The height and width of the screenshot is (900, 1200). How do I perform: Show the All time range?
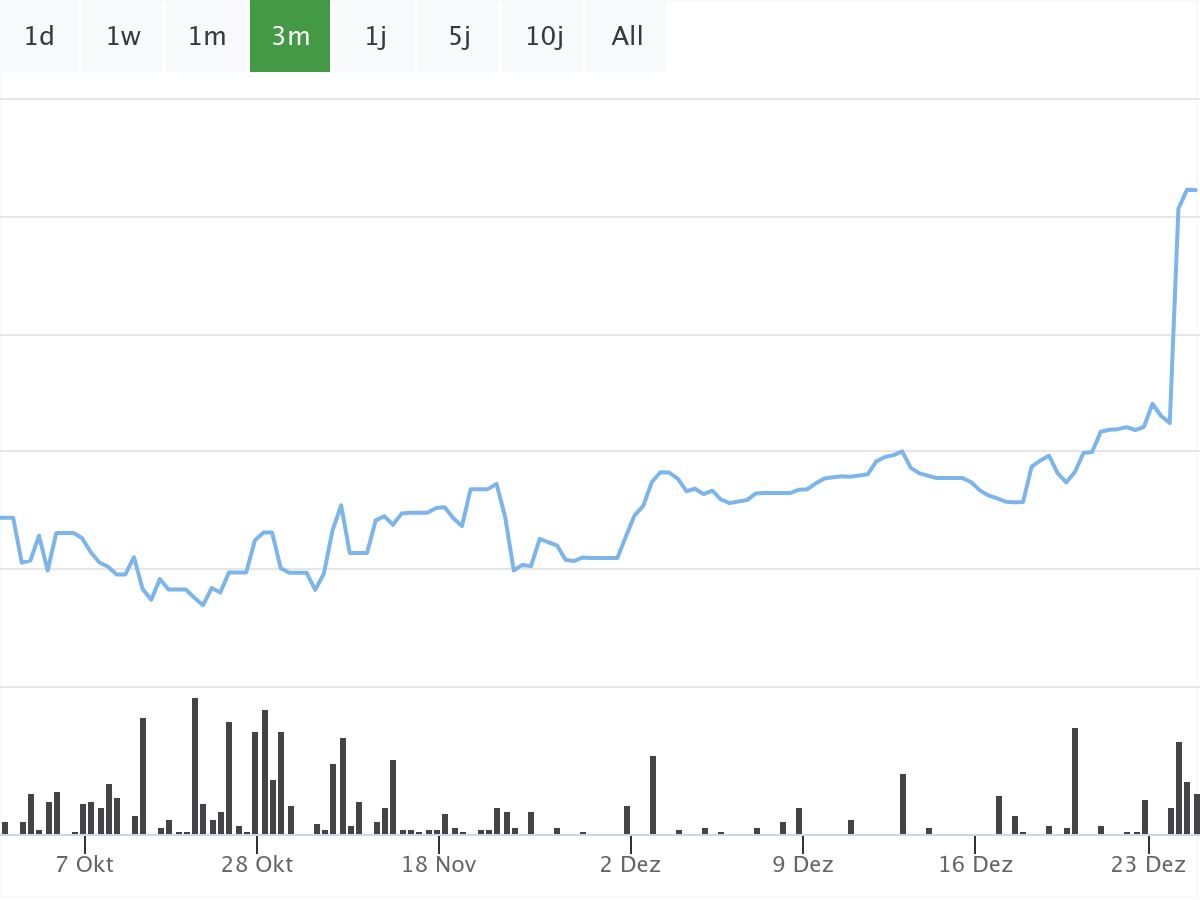click(627, 37)
